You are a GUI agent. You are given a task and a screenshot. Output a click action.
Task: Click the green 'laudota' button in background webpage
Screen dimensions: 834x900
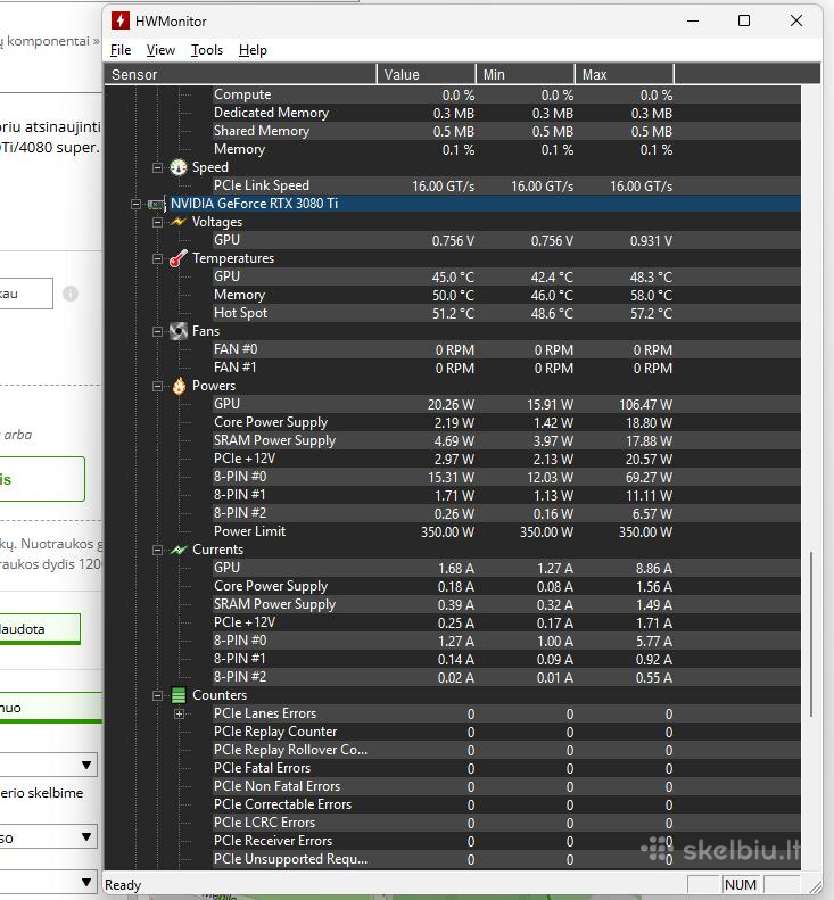click(x=39, y=629)
